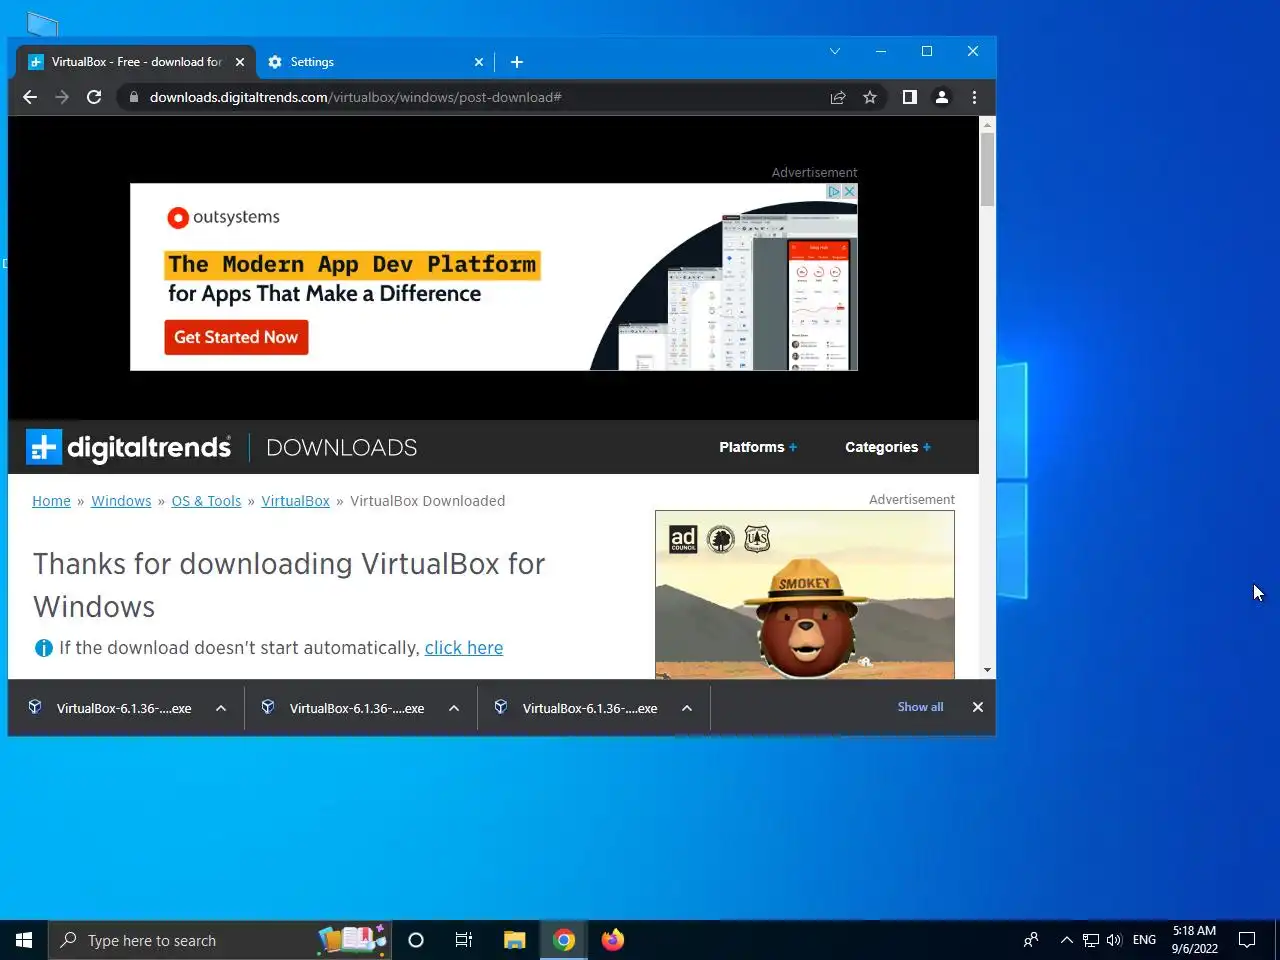This screenshot has height=960, width=1280.
Task: Open a new tab with the plus button
Action: point(517,62)
